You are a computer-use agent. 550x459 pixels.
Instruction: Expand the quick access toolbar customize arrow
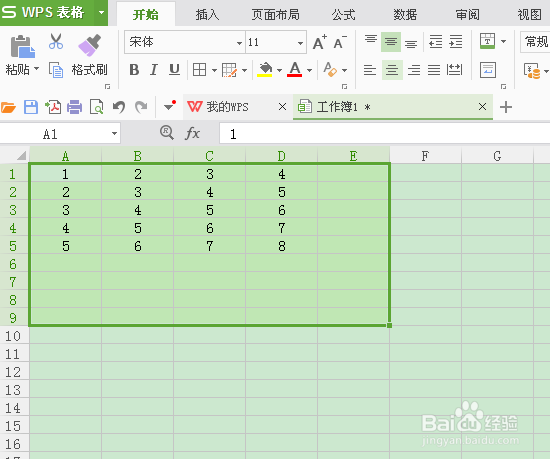coord(170,106)
